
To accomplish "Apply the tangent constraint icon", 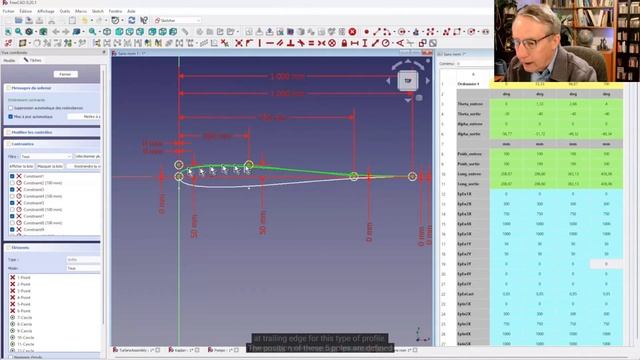I will pos(301,43).
